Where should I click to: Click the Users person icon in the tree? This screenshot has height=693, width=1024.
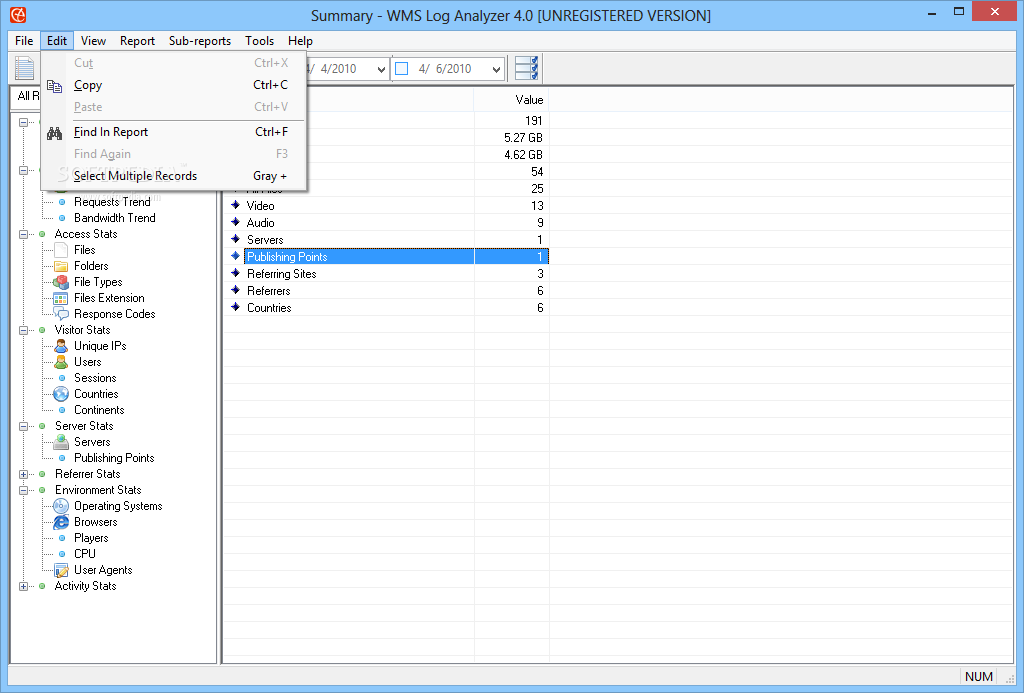point(61,362)
